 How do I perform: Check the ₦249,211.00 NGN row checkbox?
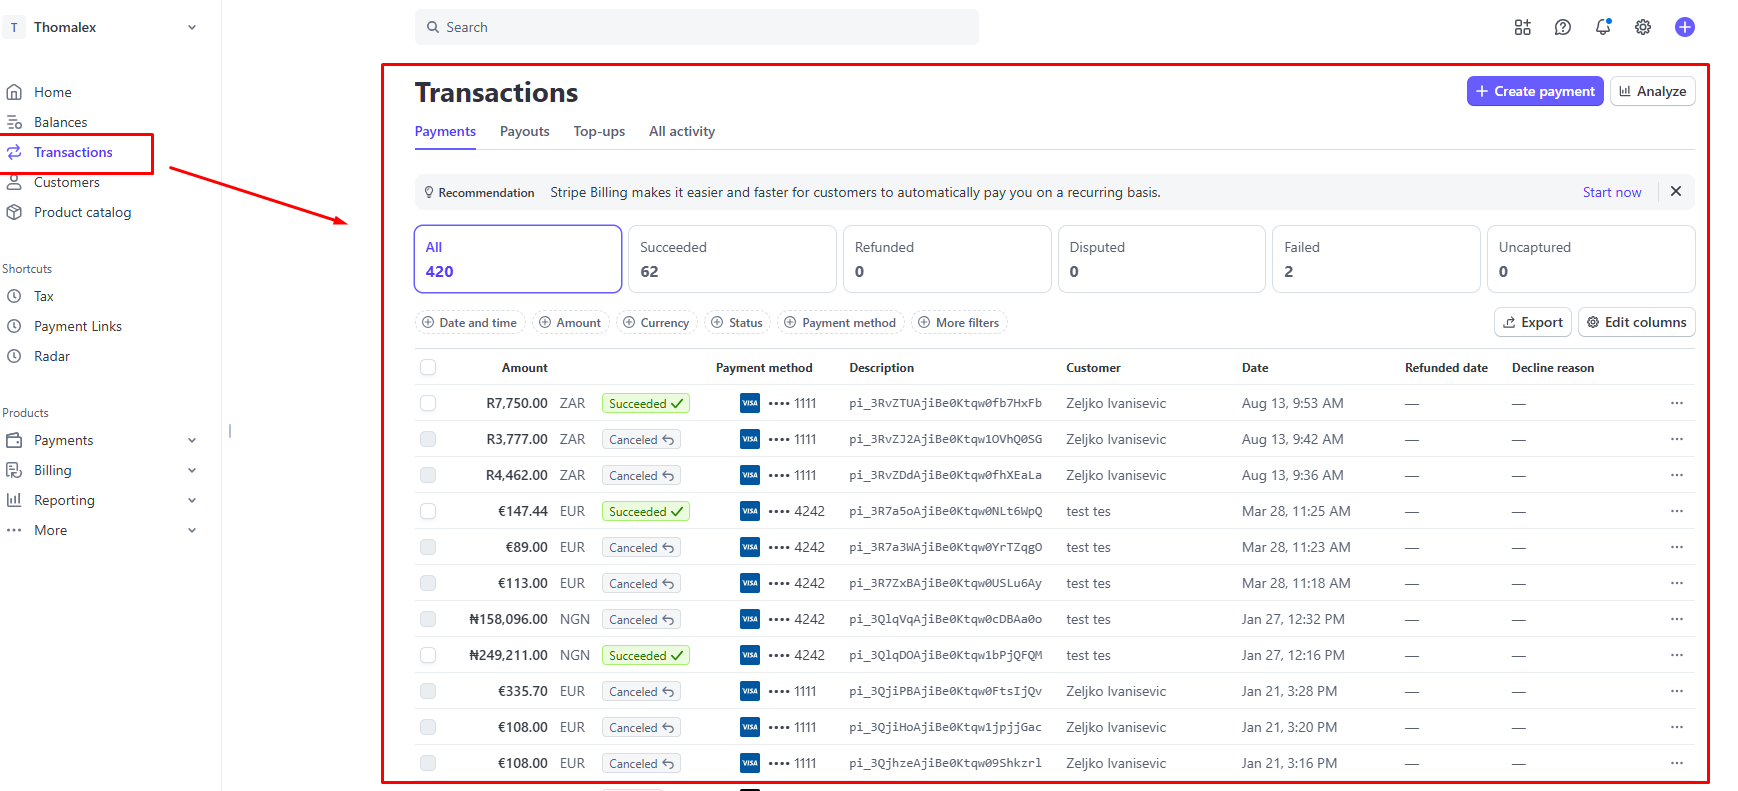pyautogui.click(x=428, y=655)
